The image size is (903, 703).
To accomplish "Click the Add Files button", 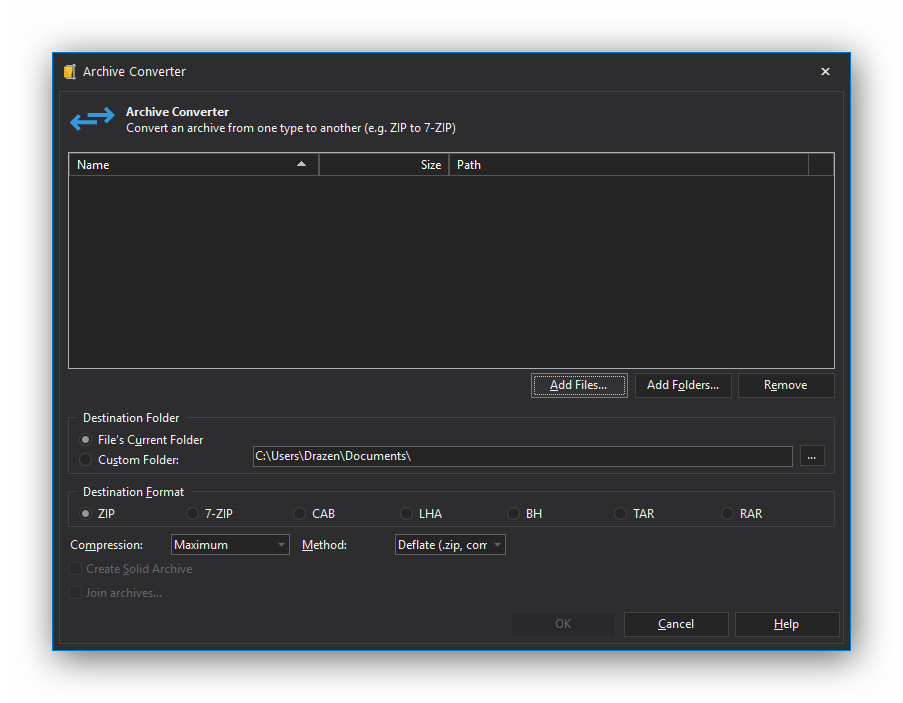I will click(x=579, y=385).
